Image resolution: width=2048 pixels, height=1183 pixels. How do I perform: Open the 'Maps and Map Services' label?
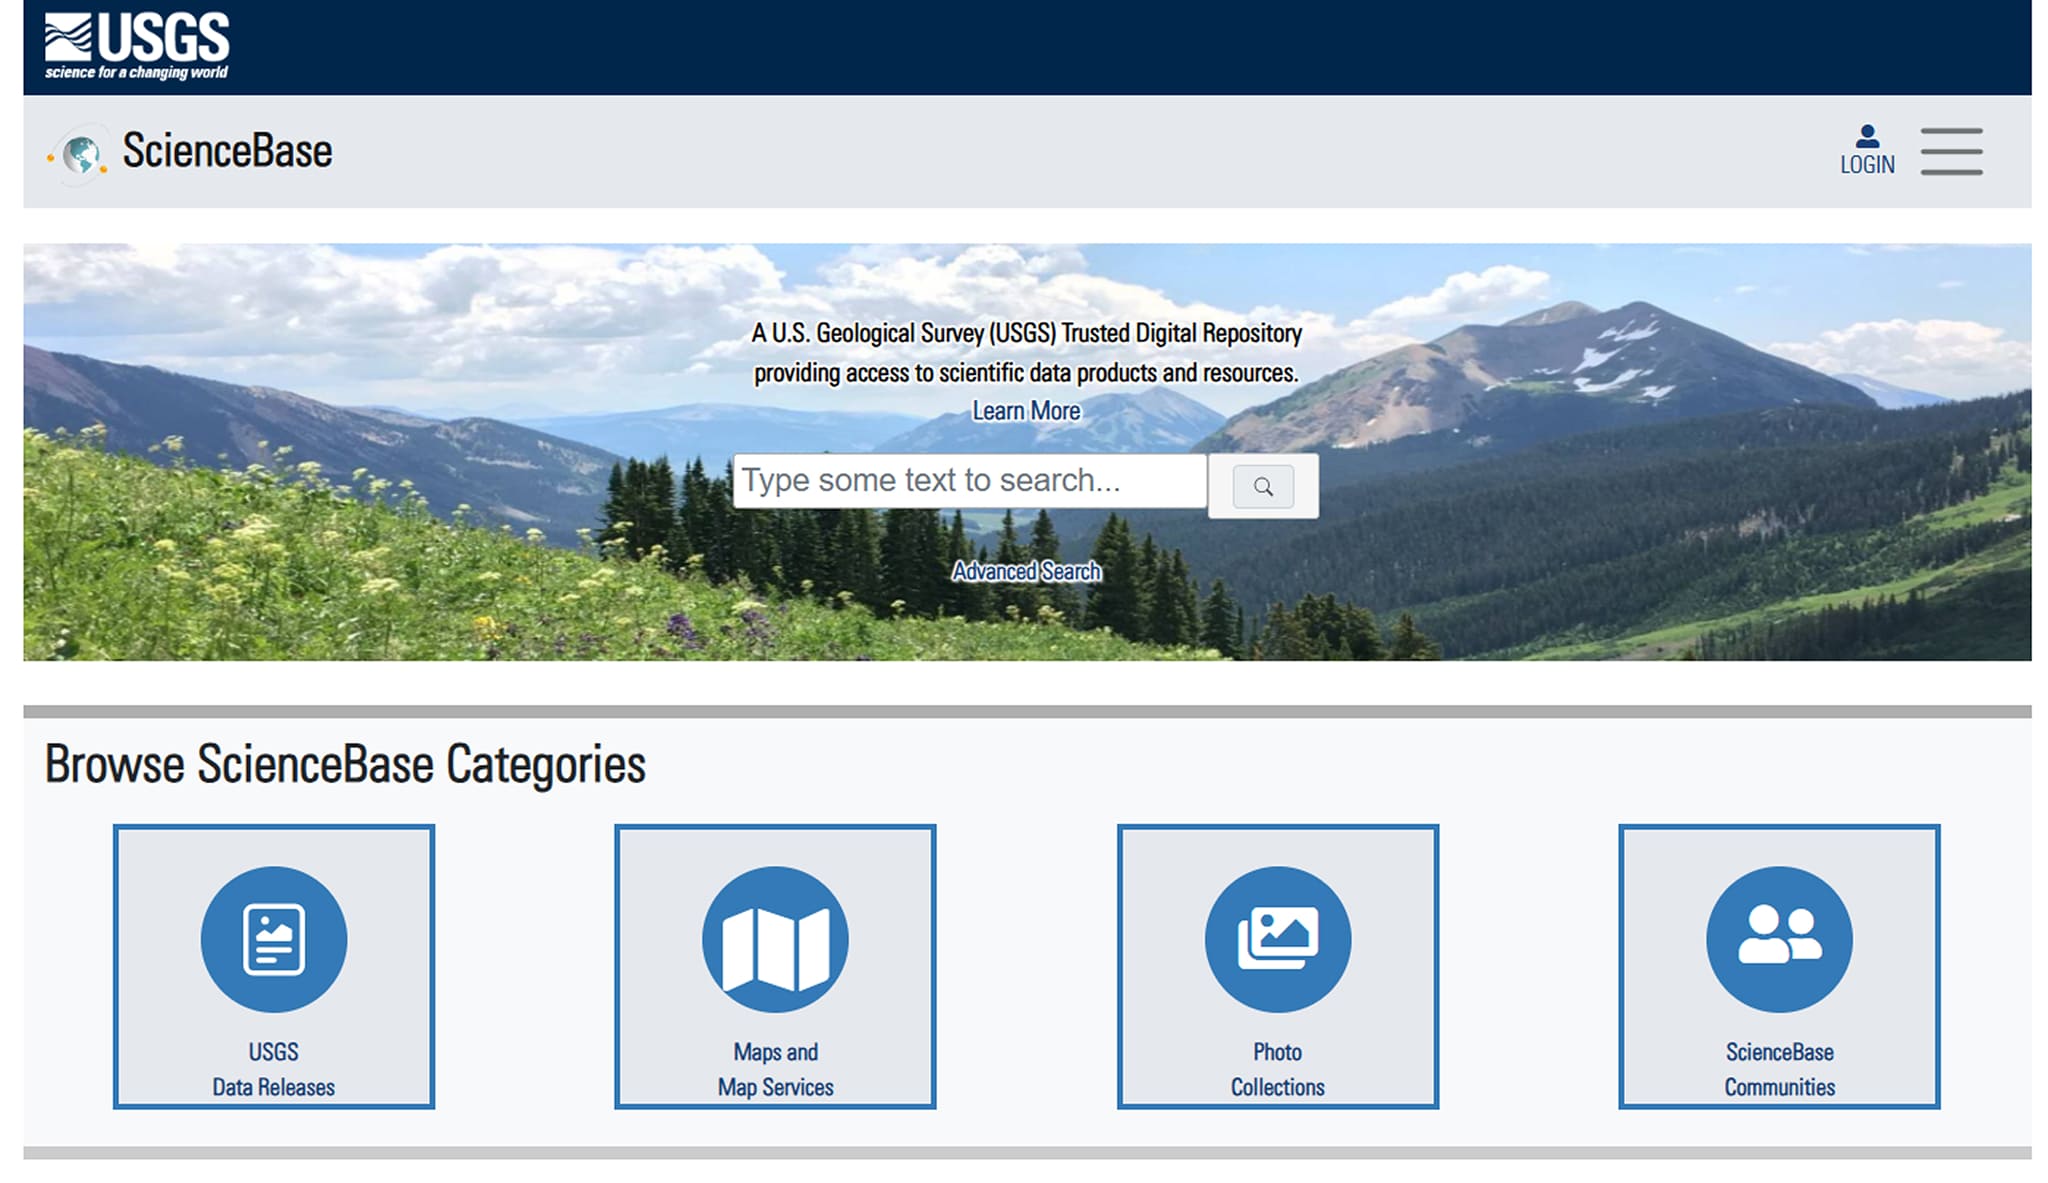[775, 1069]
